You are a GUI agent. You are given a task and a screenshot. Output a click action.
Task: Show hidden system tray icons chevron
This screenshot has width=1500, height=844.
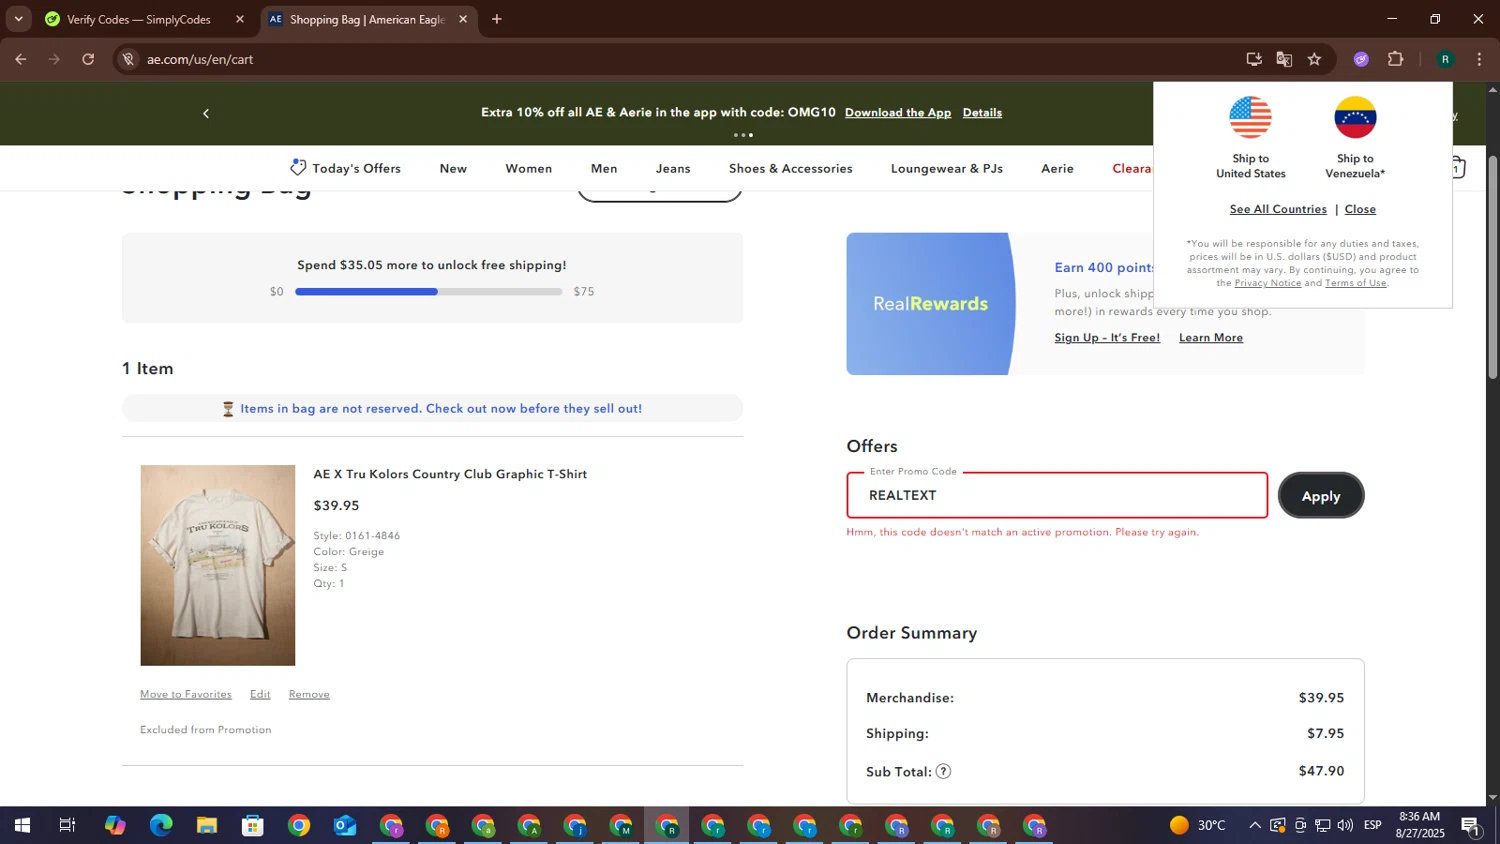[x=1255, y=825]
